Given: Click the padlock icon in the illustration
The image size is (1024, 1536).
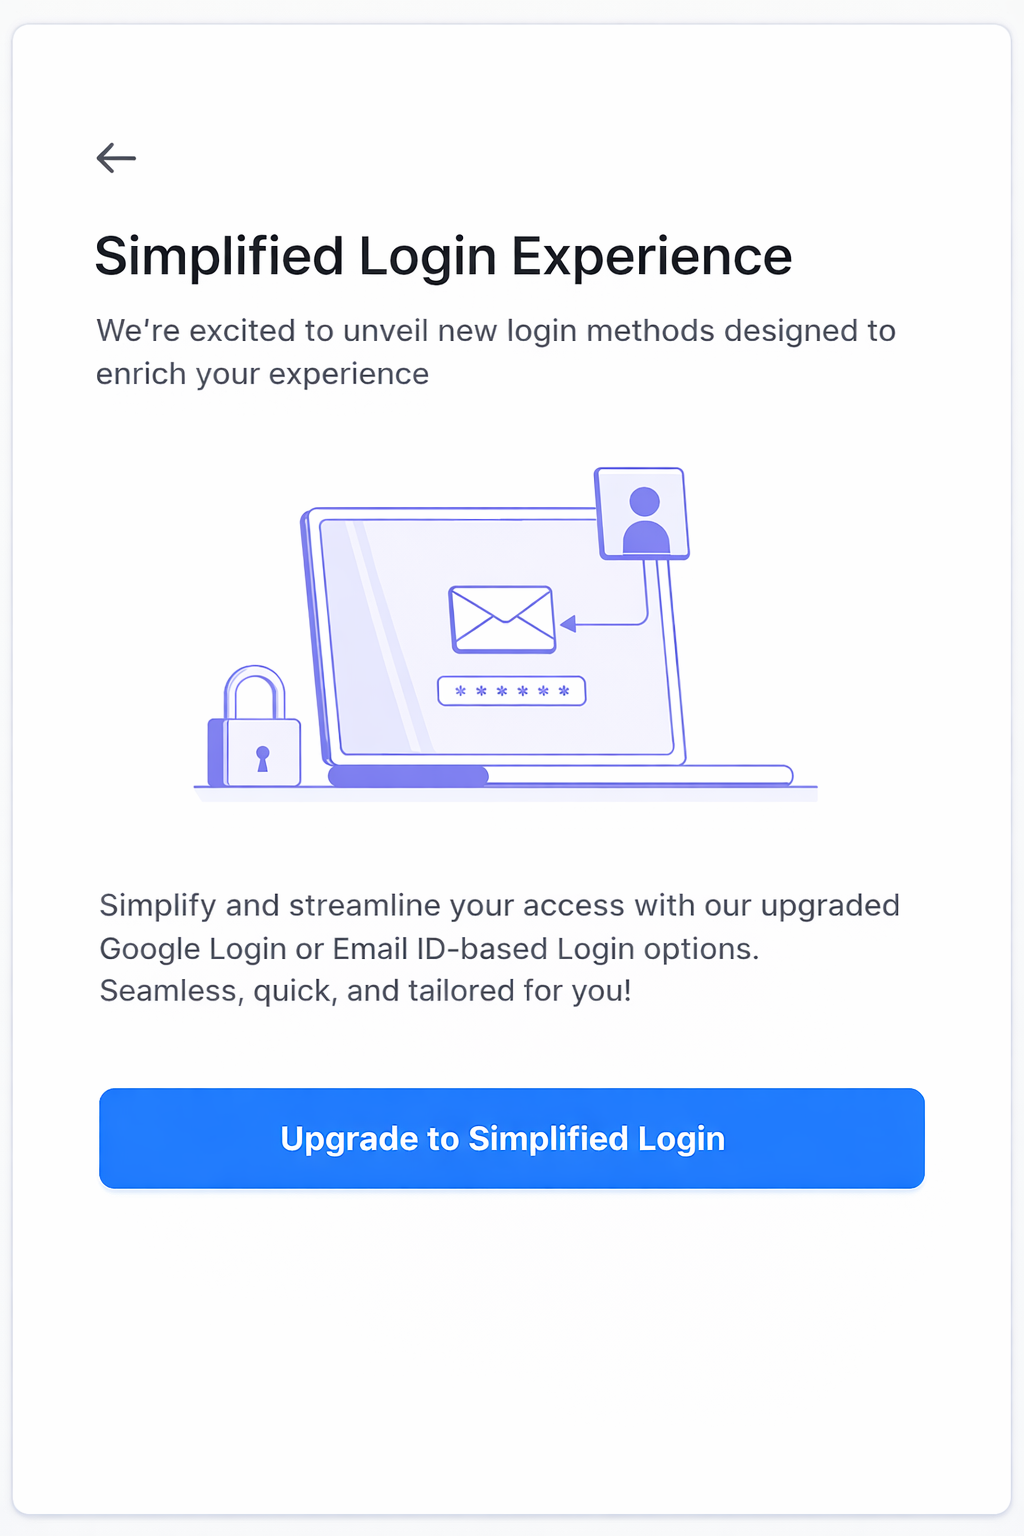Looking at the screenshot, I should pos(254,726).
